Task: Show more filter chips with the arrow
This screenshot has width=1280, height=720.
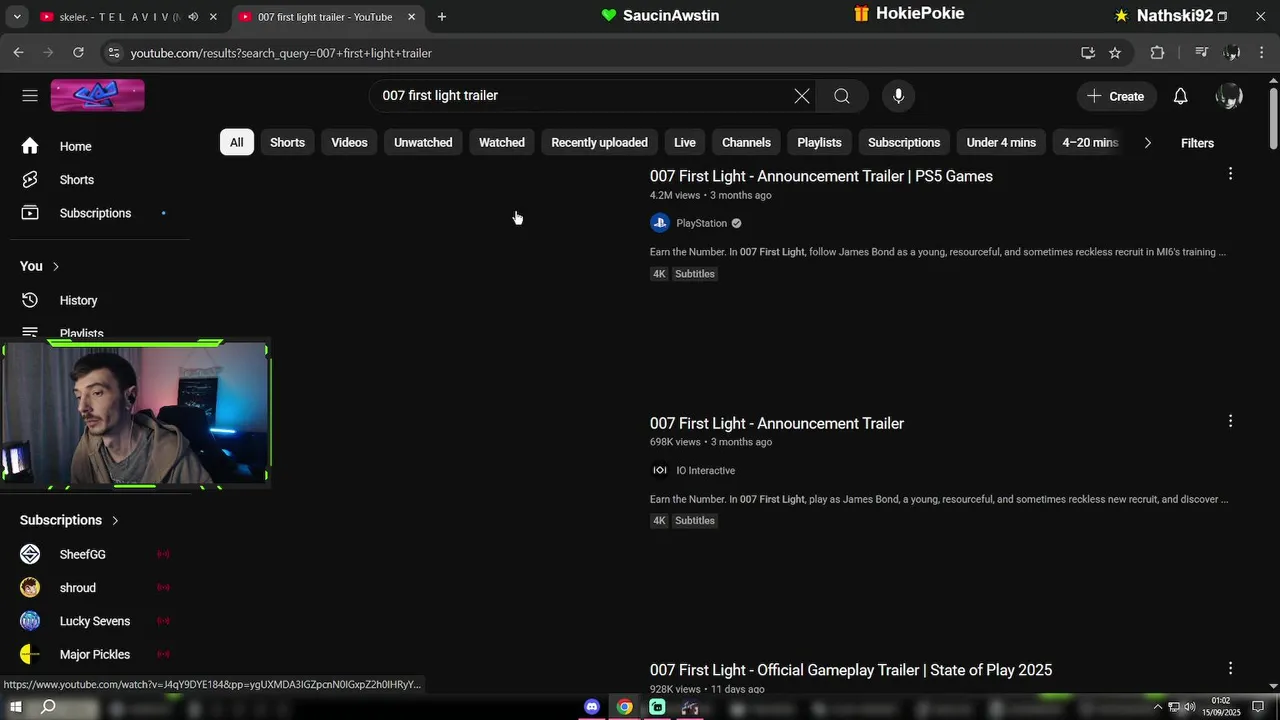Action: (x=1147, y=143)
